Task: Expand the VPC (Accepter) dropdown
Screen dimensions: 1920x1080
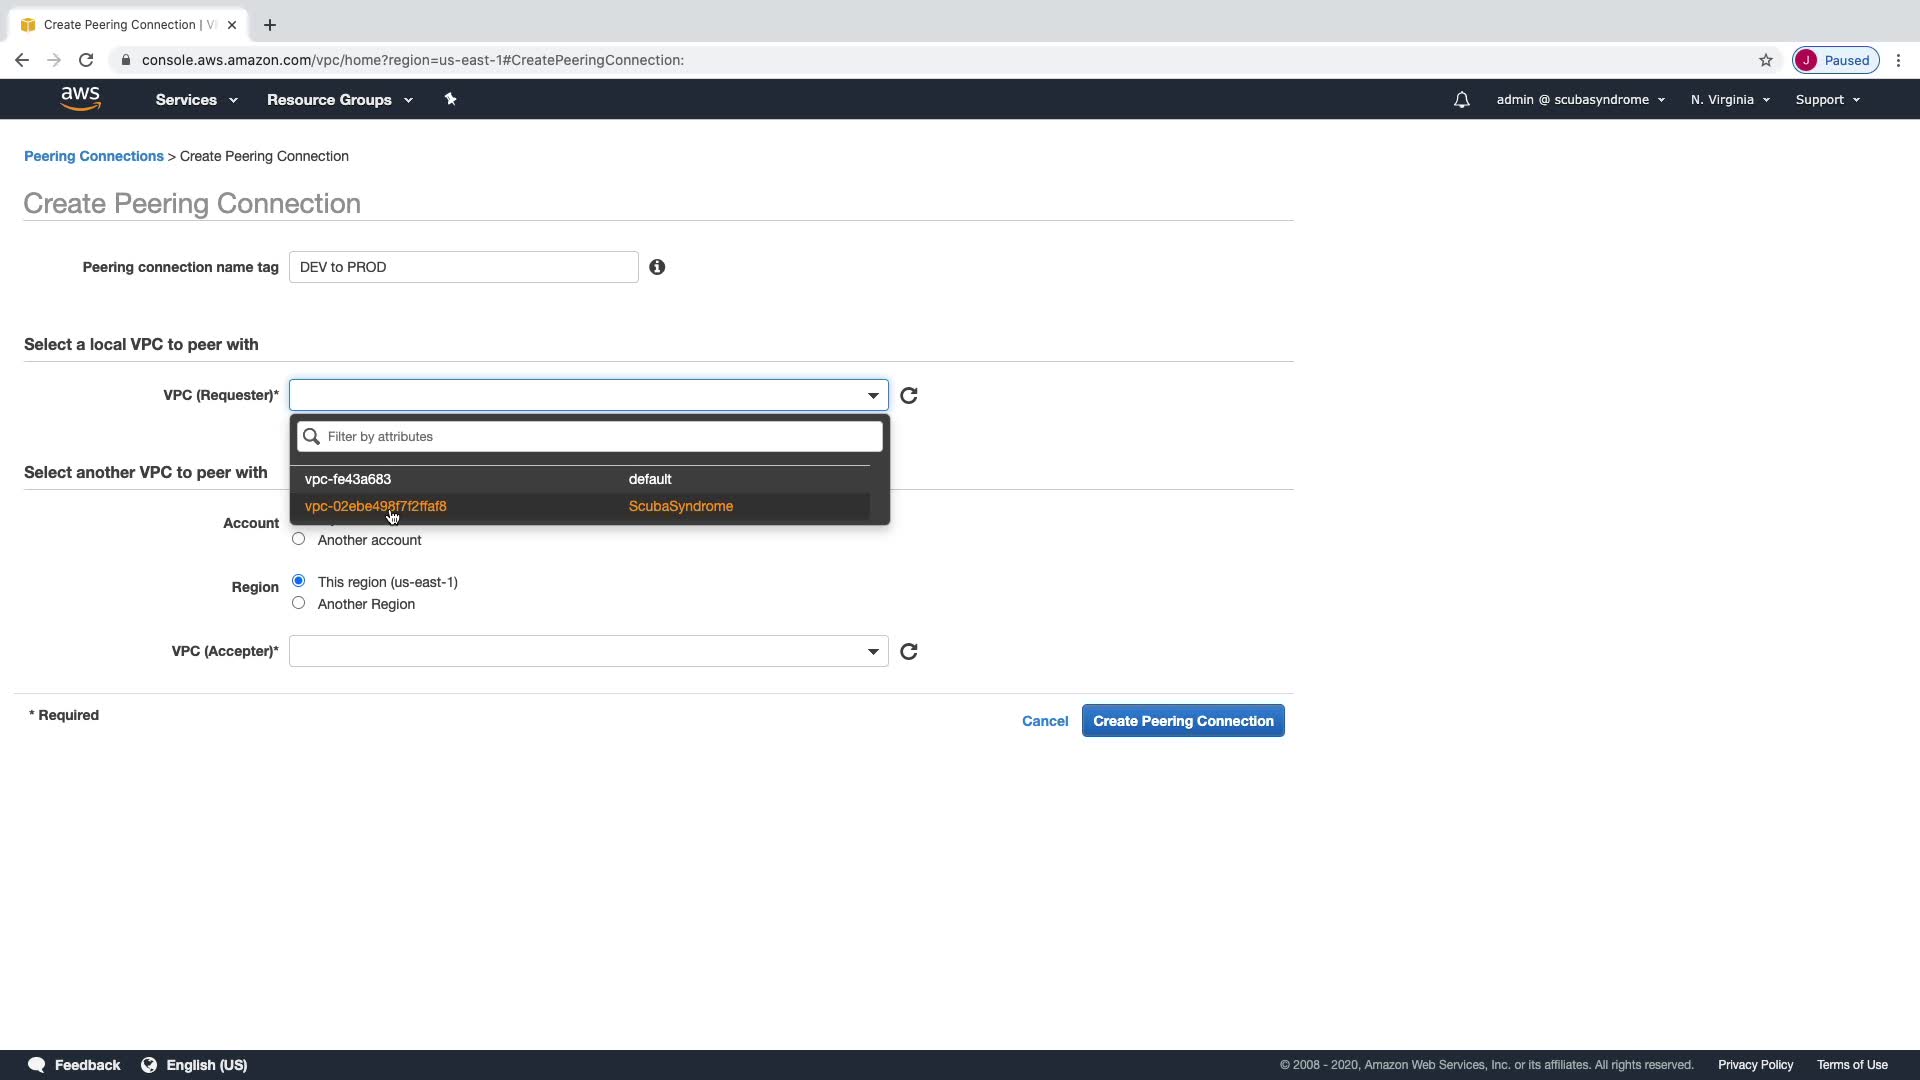Action: coord(873,652)
